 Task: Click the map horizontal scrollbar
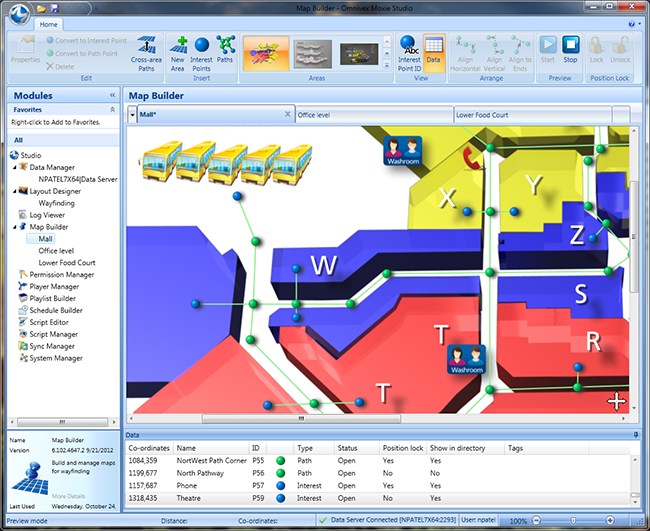click(x=301, y=419)
